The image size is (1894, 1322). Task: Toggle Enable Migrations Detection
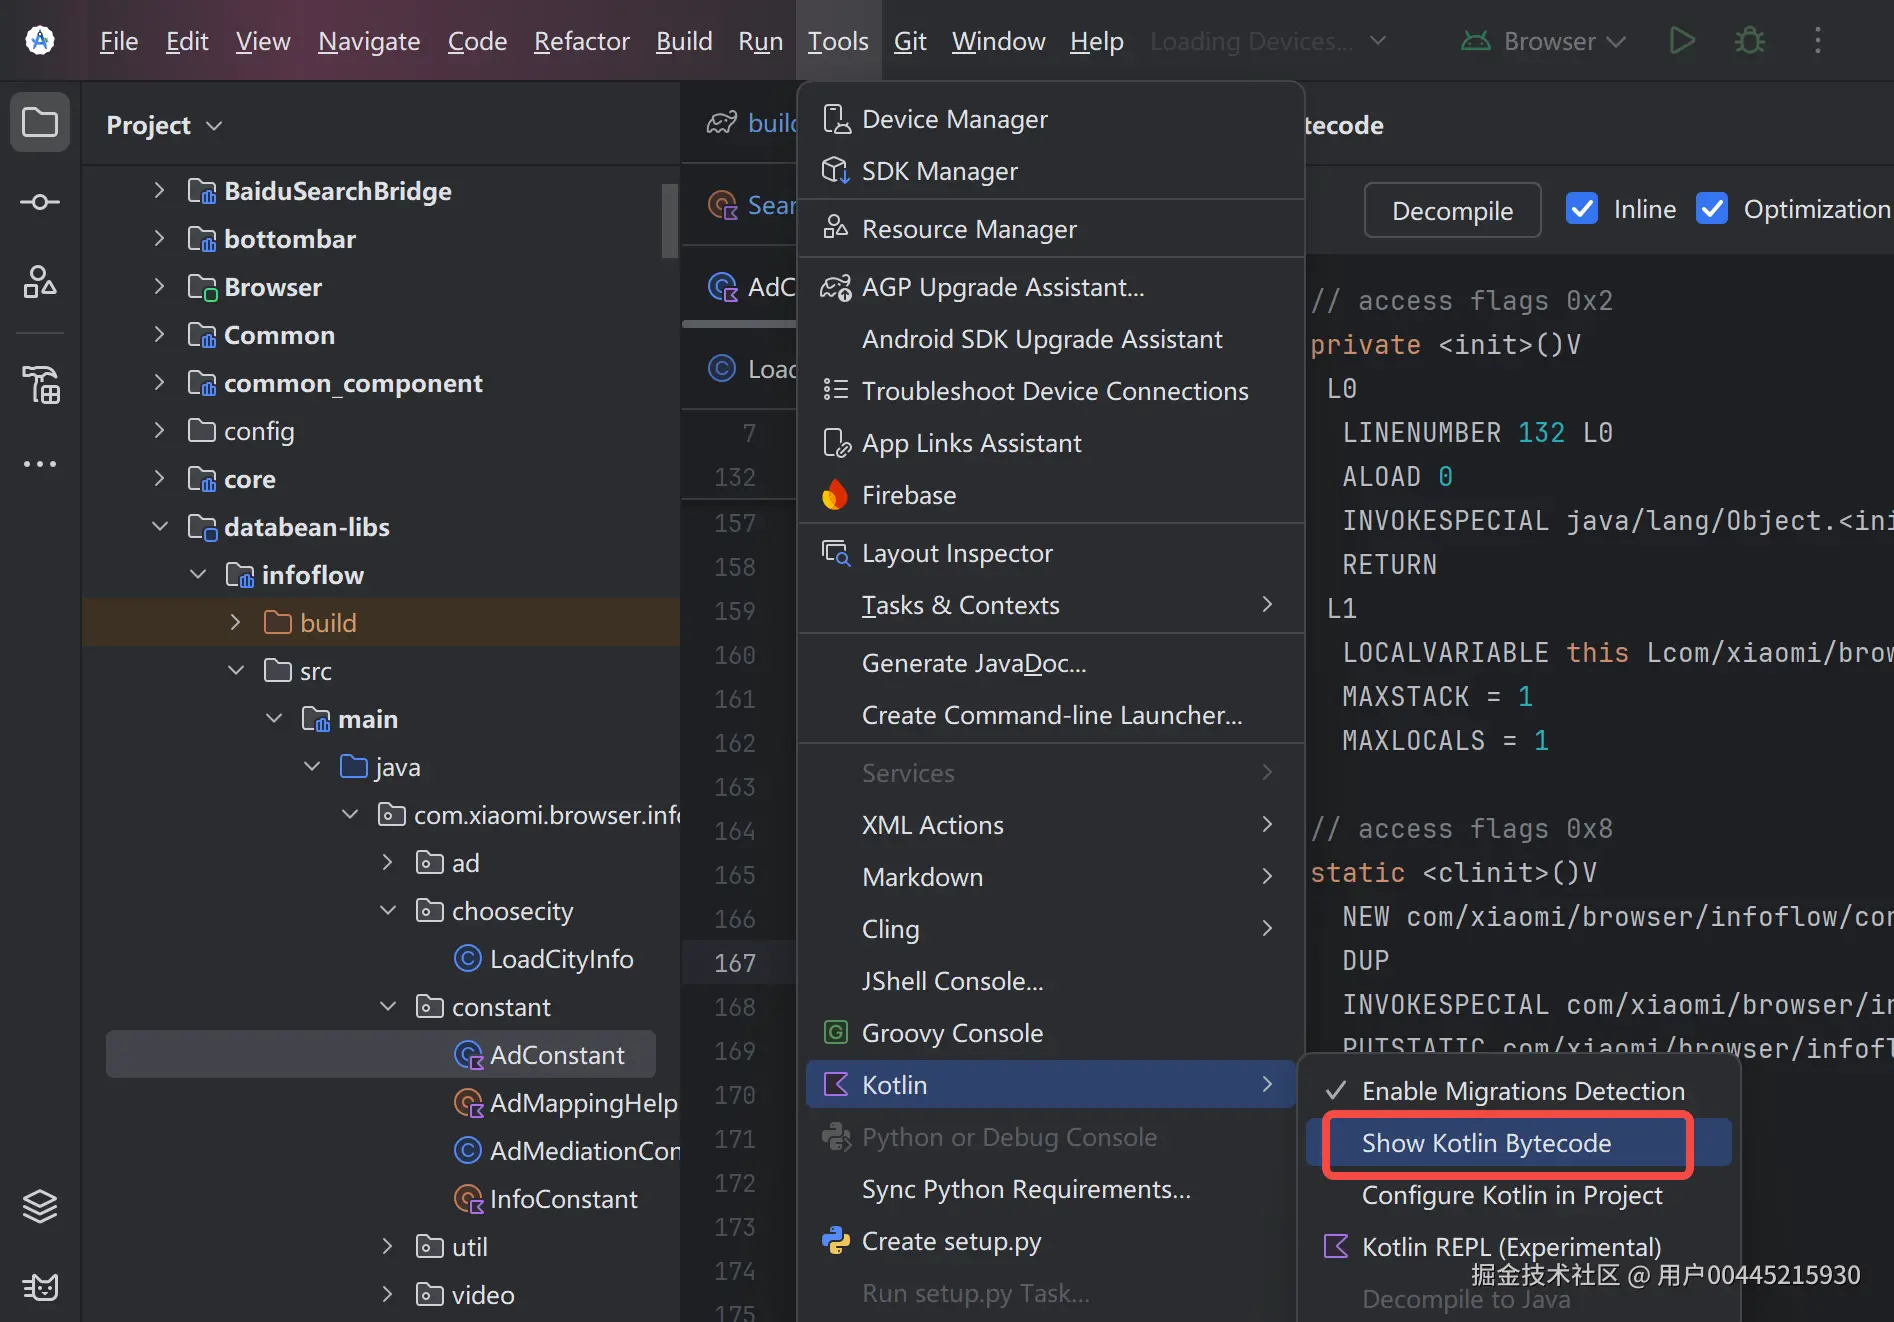1518,1091
